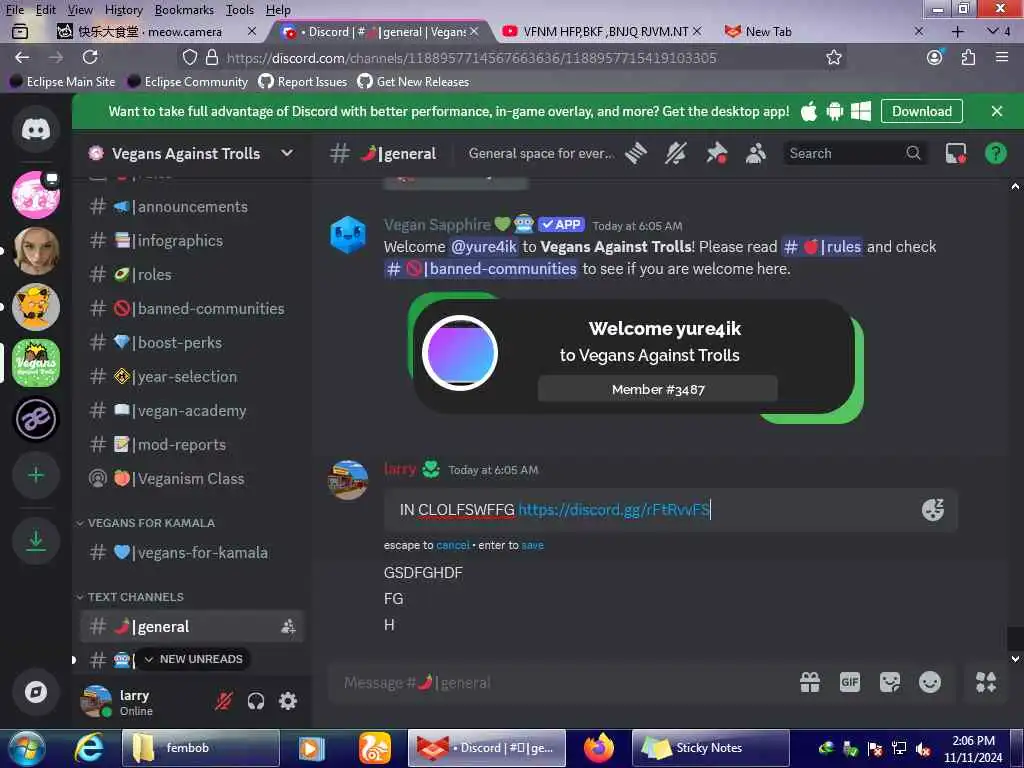
Task: Bookmark this page with the star icon
Action: pos(833,57)
